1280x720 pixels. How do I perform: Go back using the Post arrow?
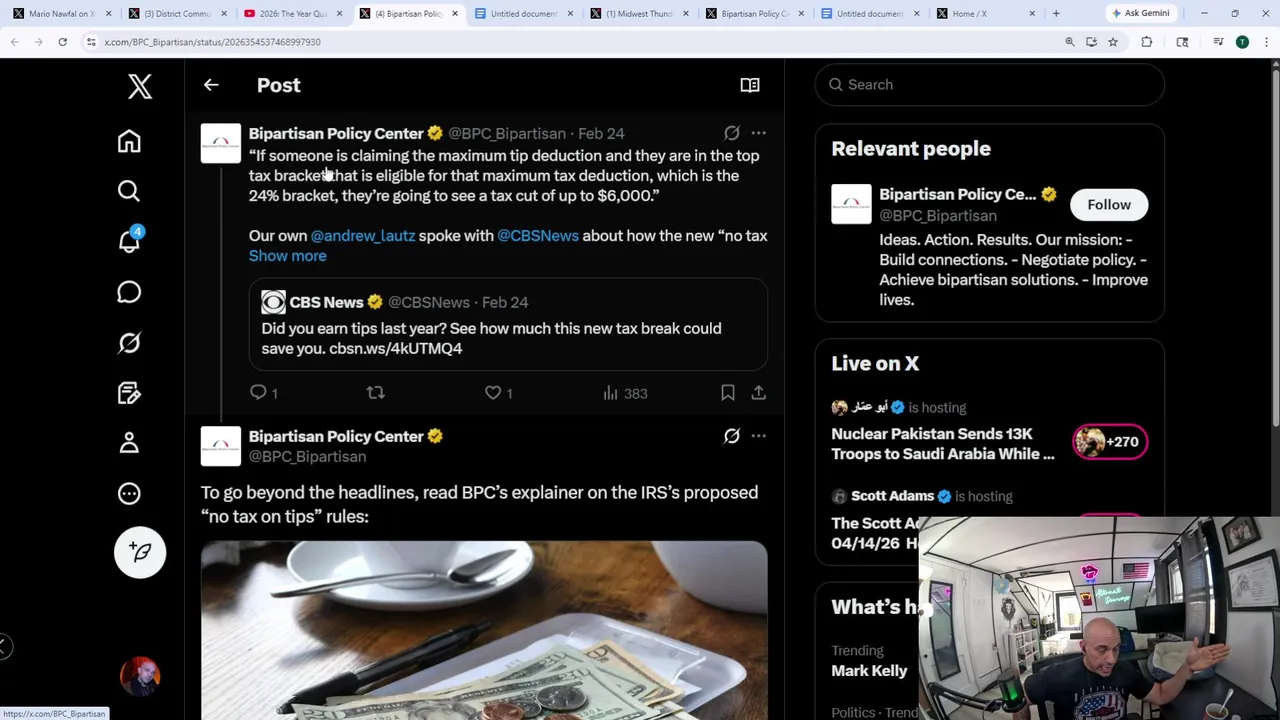pos(211,85)
